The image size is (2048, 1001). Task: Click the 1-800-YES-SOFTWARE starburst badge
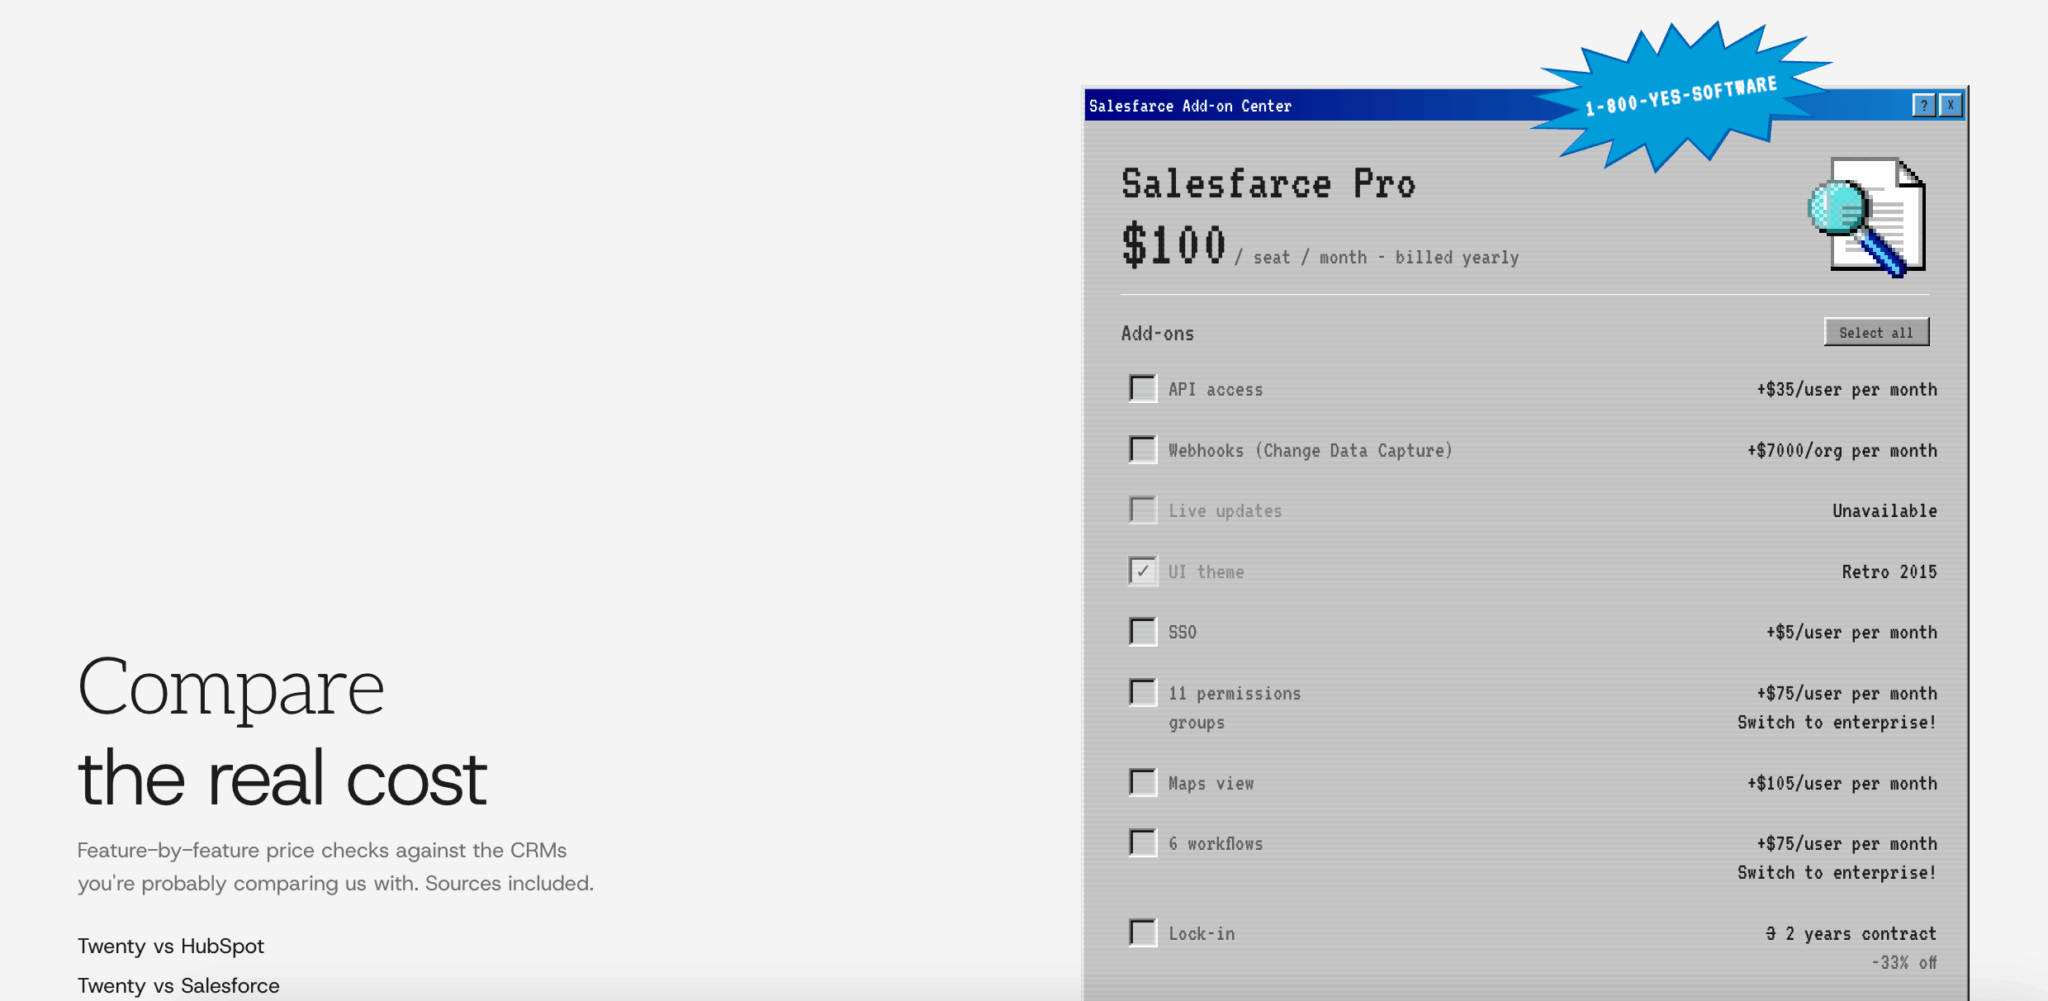(x=1682, y=96)
